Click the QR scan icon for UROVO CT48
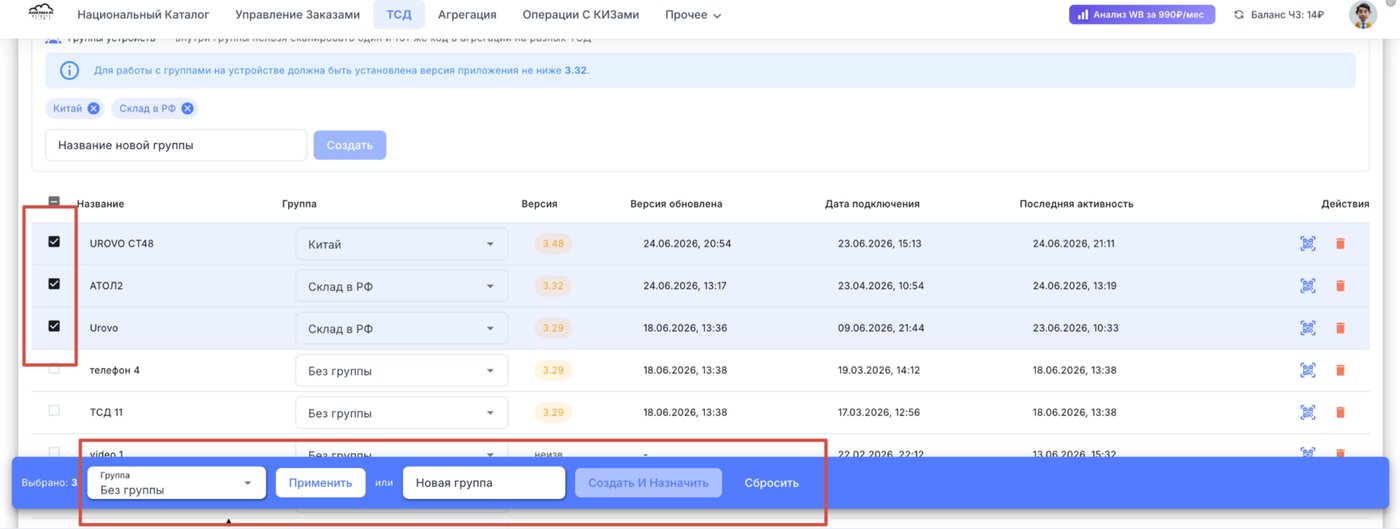Screen dimensions: 1400x529 1307,243
